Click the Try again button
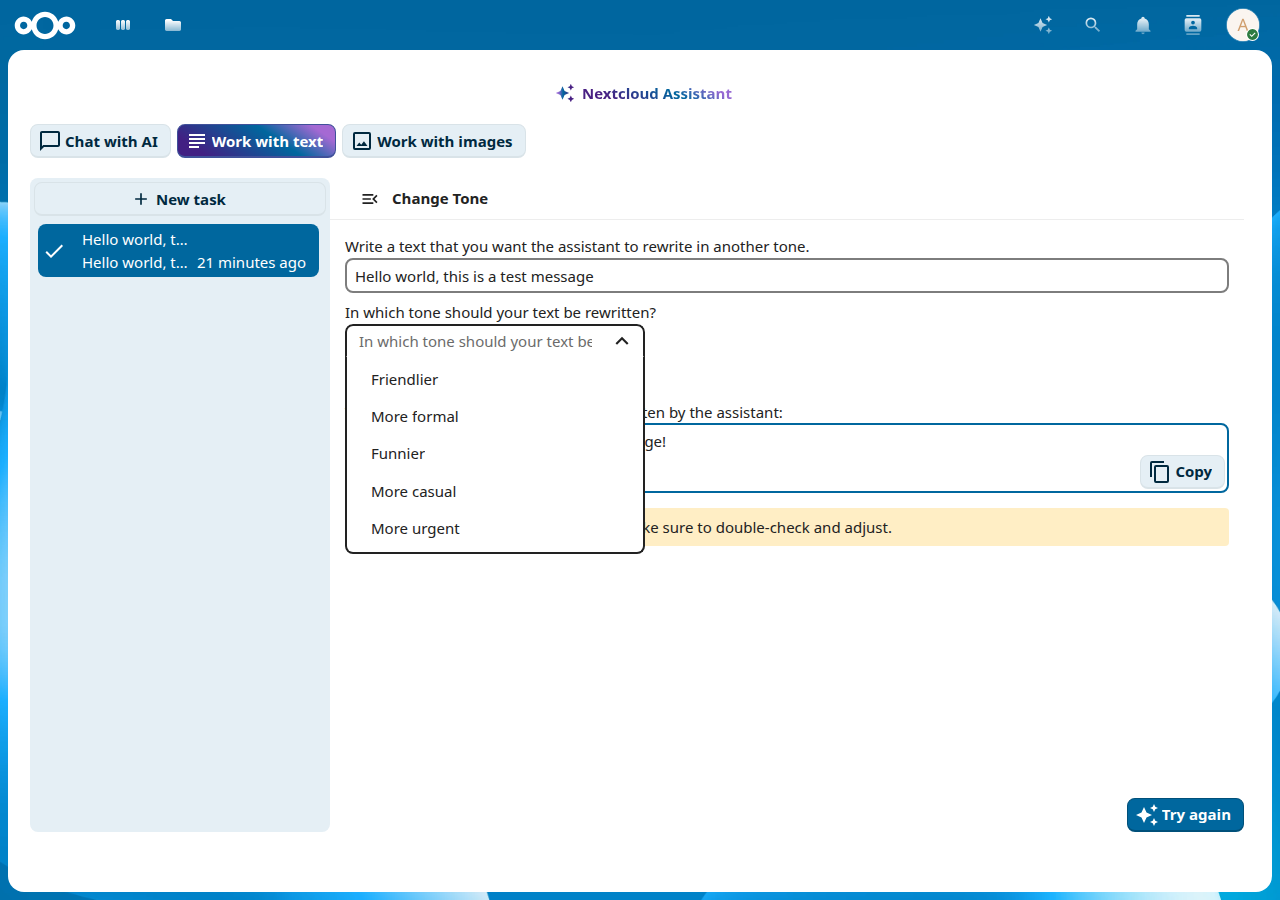The width and height of the screenshot is (1280, 900). point(1185,815)
